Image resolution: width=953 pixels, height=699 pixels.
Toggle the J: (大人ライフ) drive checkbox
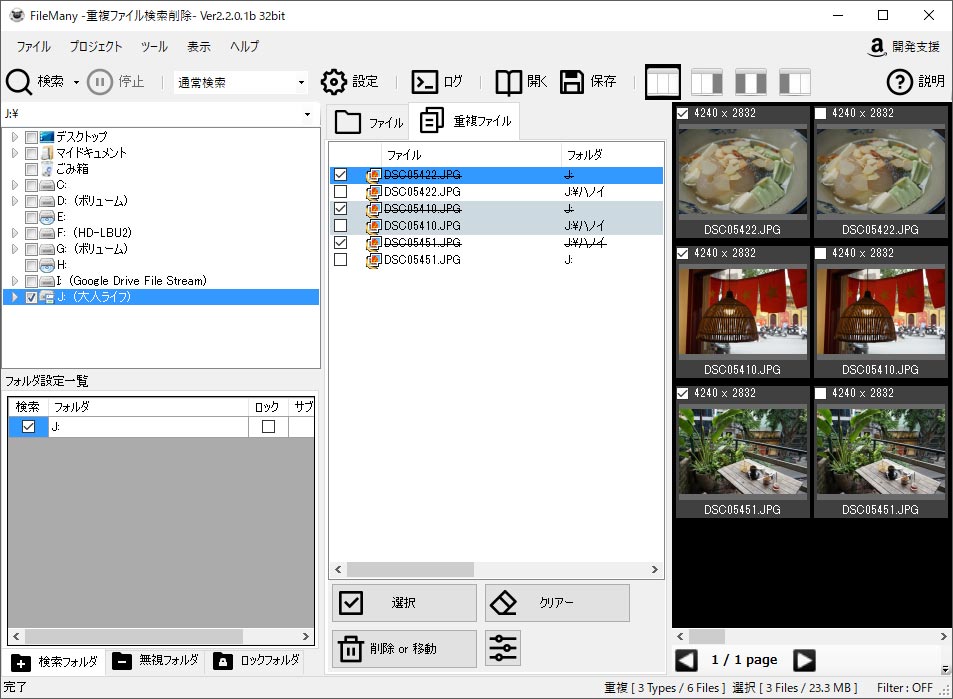pos(32,297)
